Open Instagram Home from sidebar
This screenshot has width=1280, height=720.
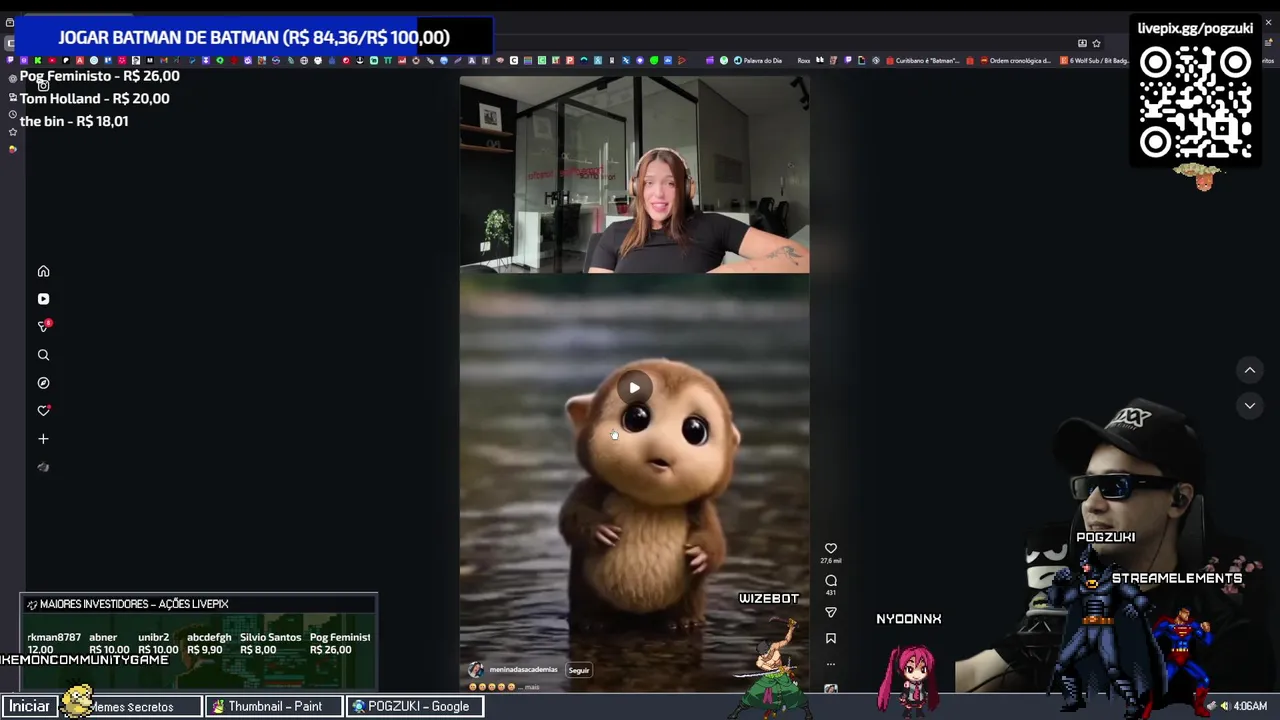point(43,271)
